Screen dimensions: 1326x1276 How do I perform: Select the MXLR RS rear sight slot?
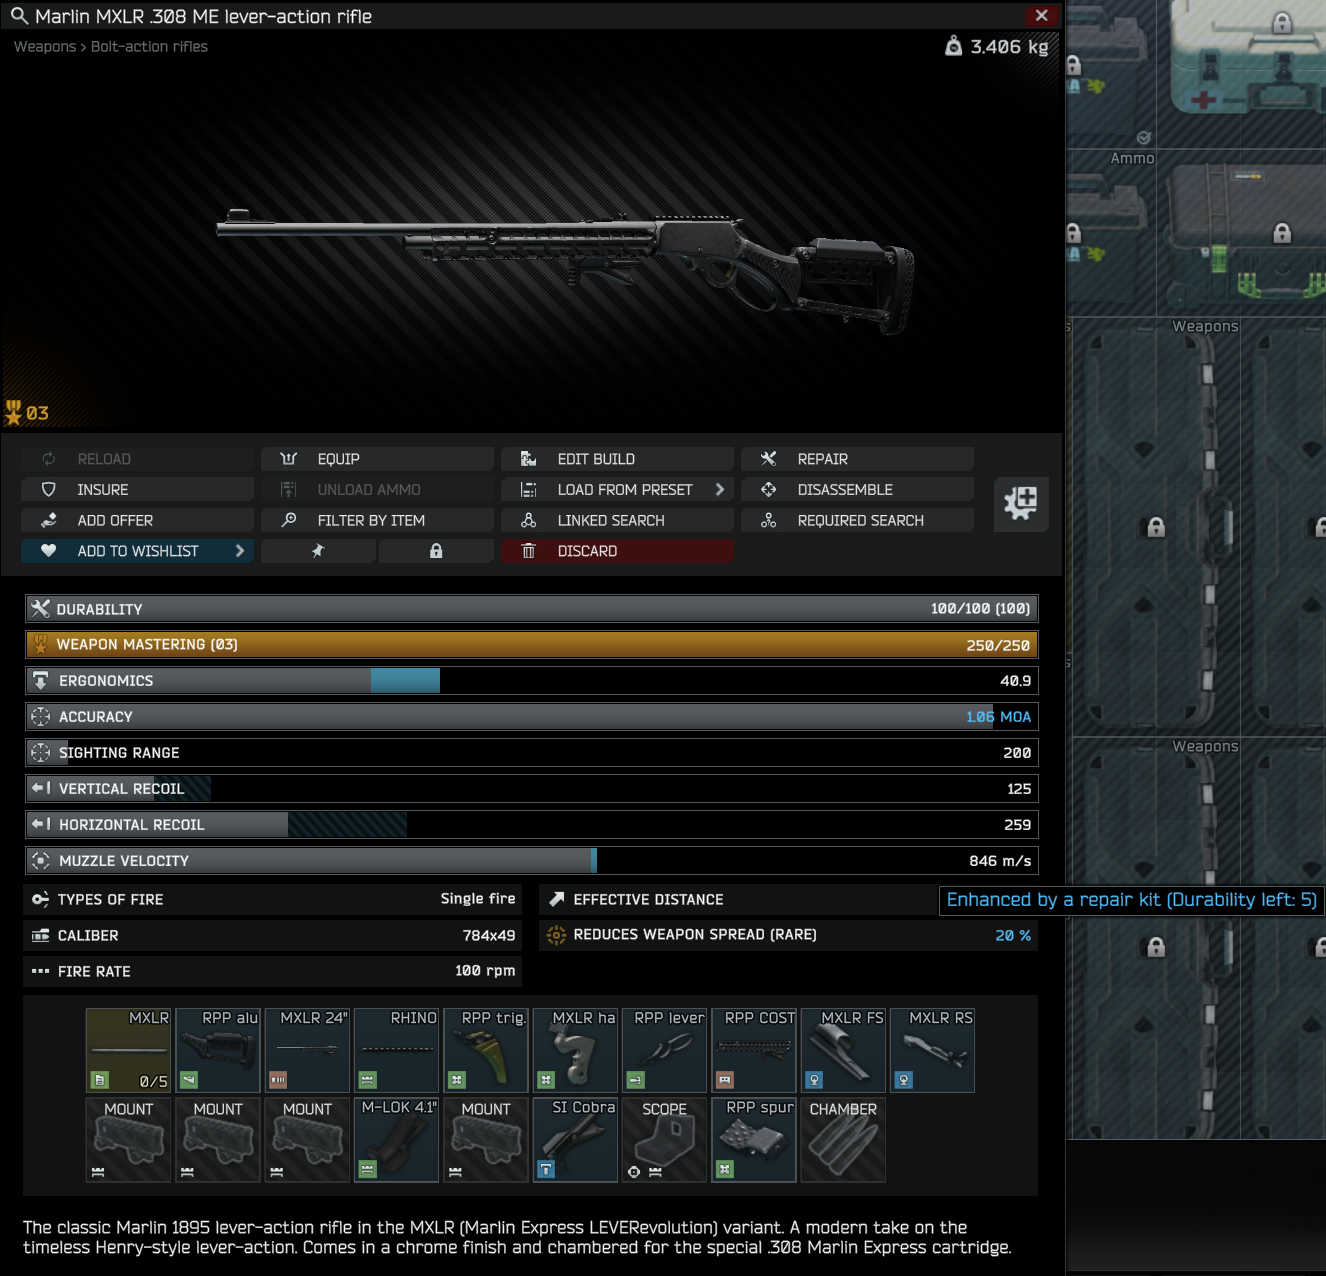click(x=932, y=1050)
